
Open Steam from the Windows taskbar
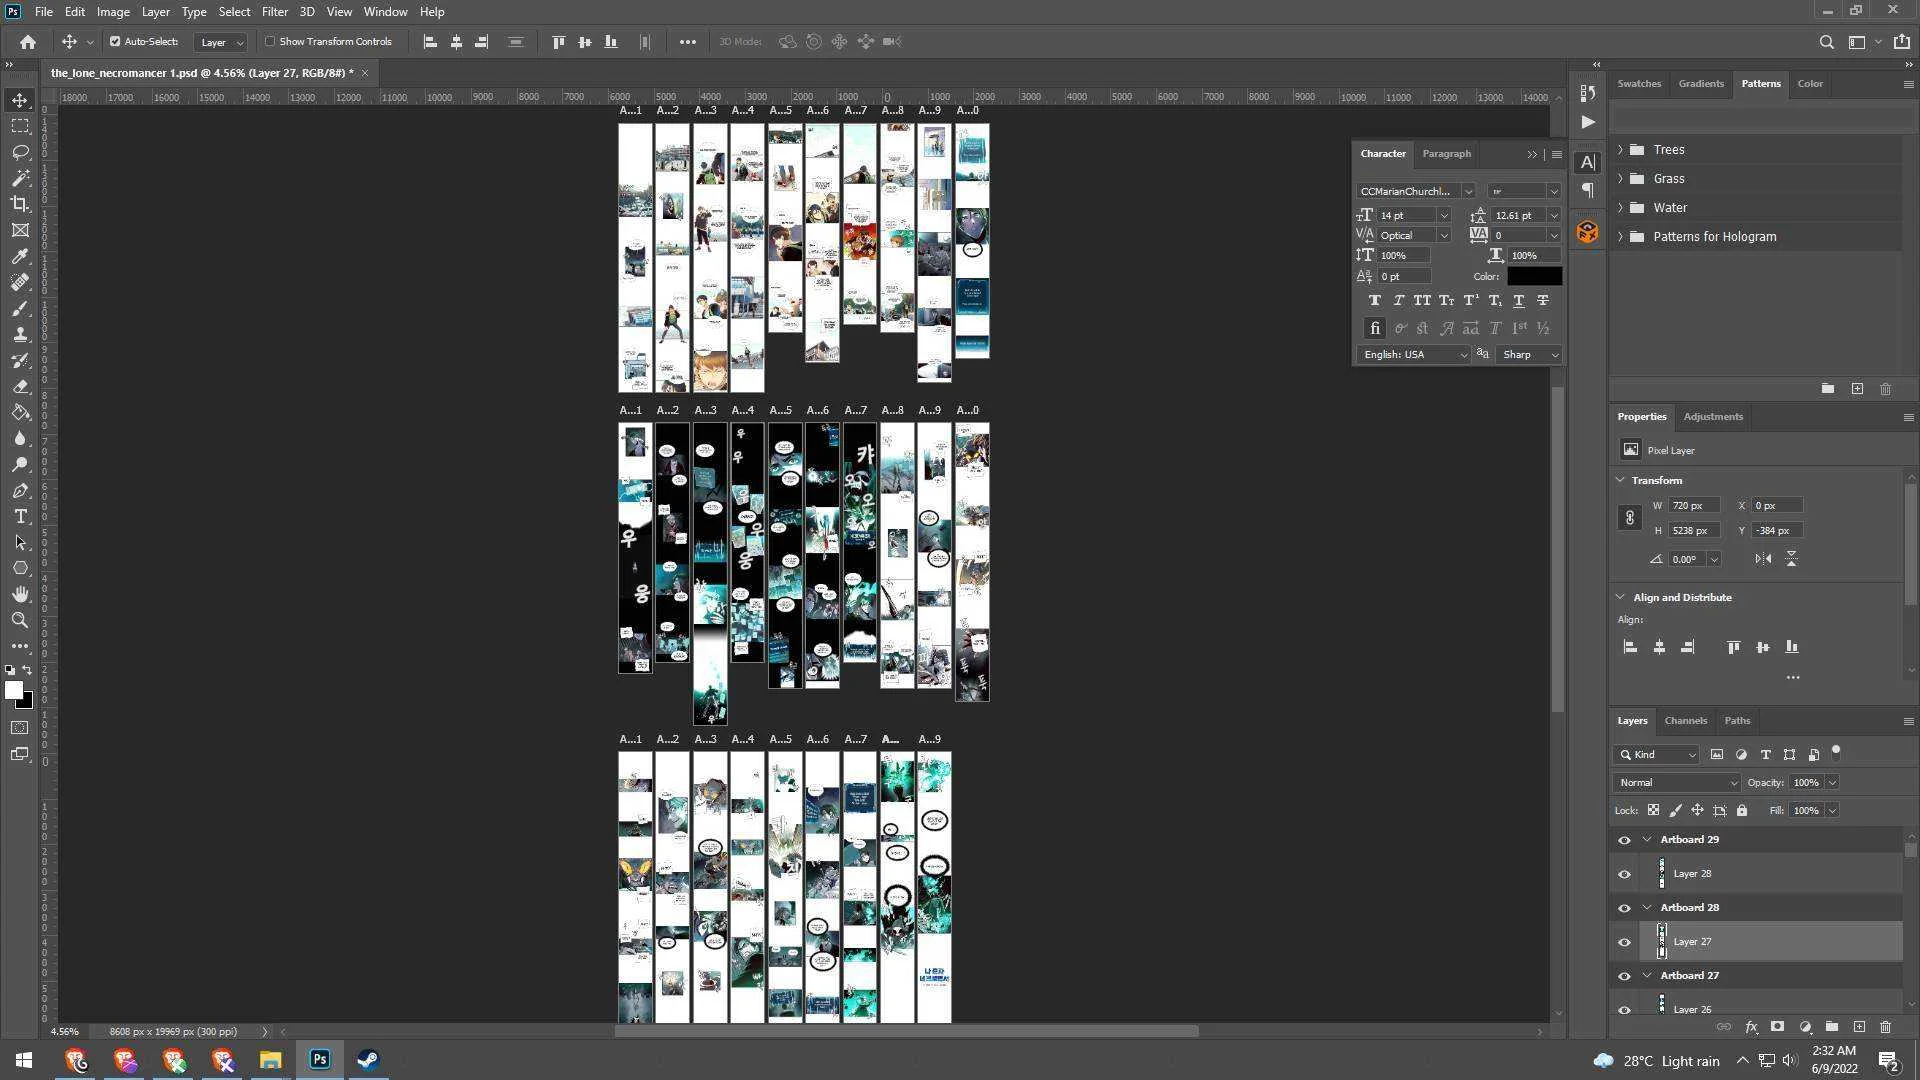point(368,1060)
